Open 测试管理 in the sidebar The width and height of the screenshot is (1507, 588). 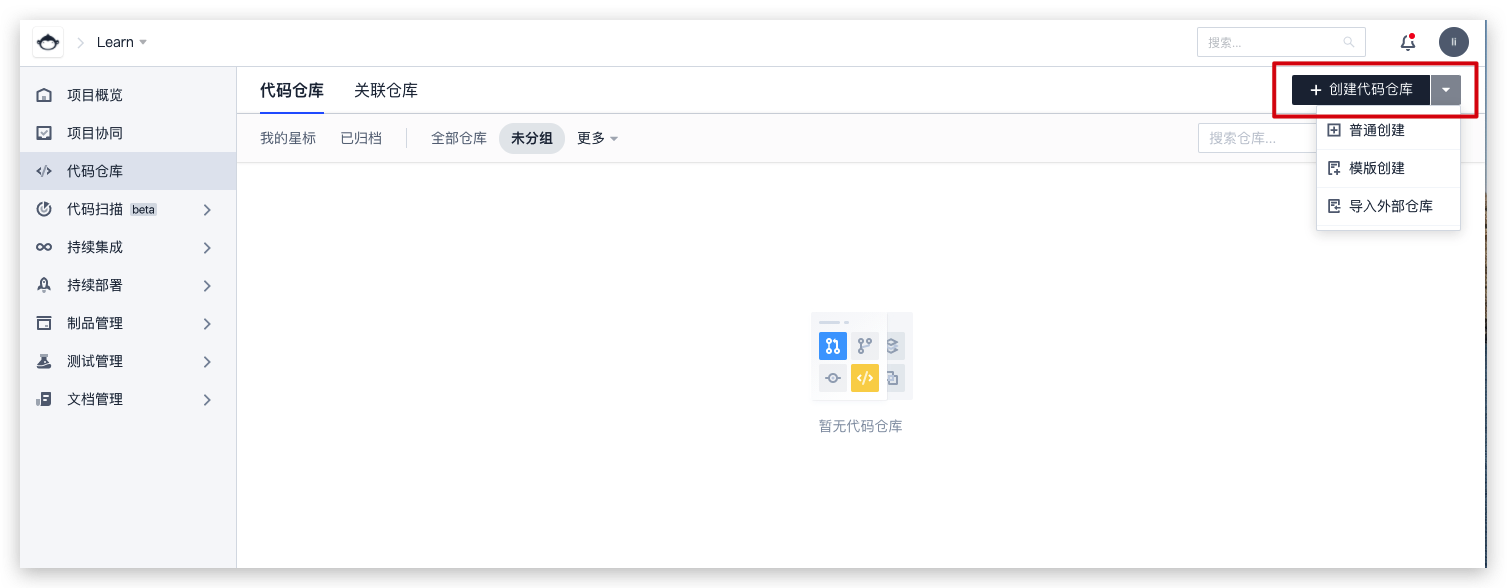coord(128,361)
